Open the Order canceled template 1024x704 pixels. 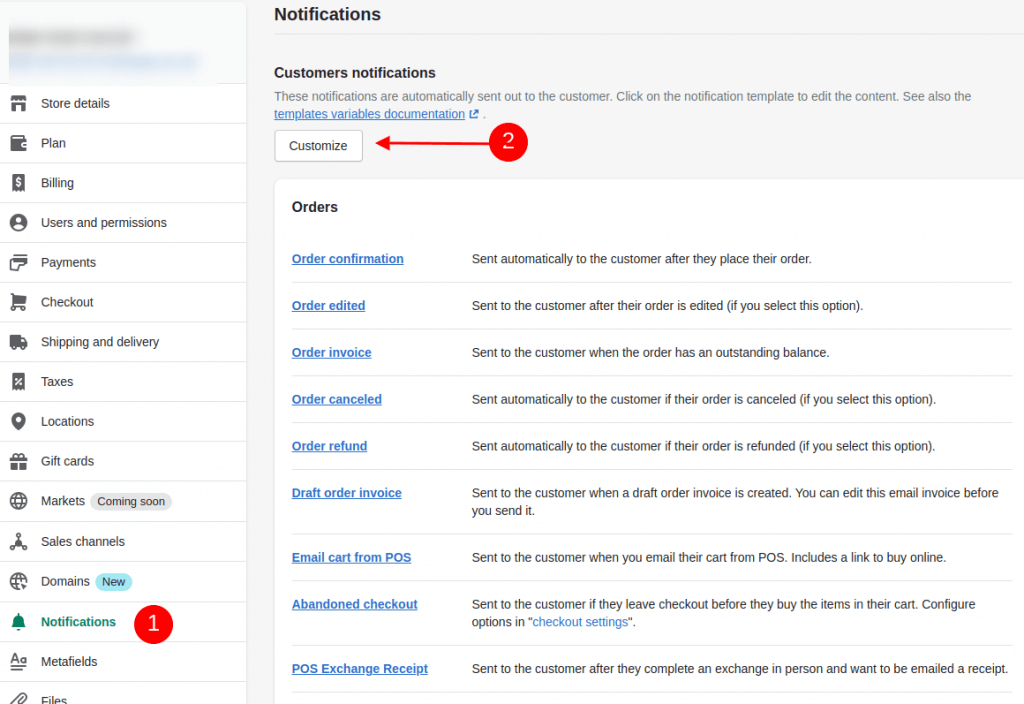(336, 399)
